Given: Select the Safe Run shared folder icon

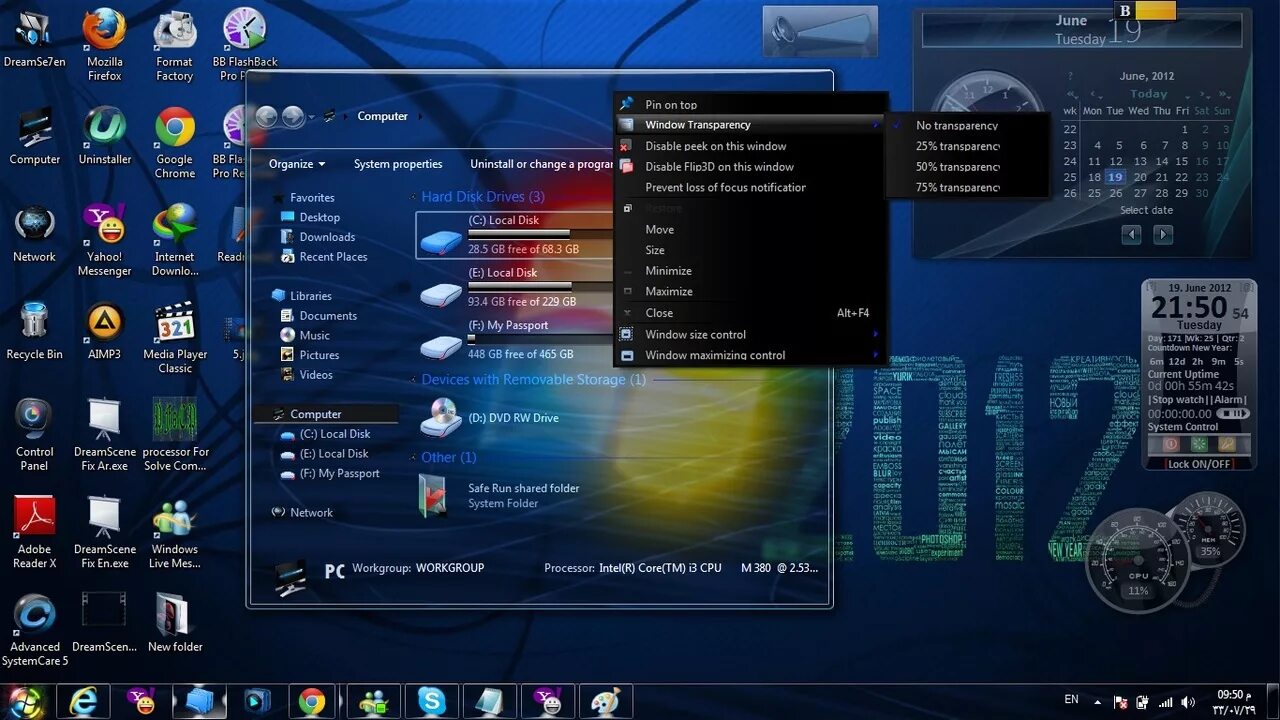Looking at the screenshot, I should click(x=434, y=495).
